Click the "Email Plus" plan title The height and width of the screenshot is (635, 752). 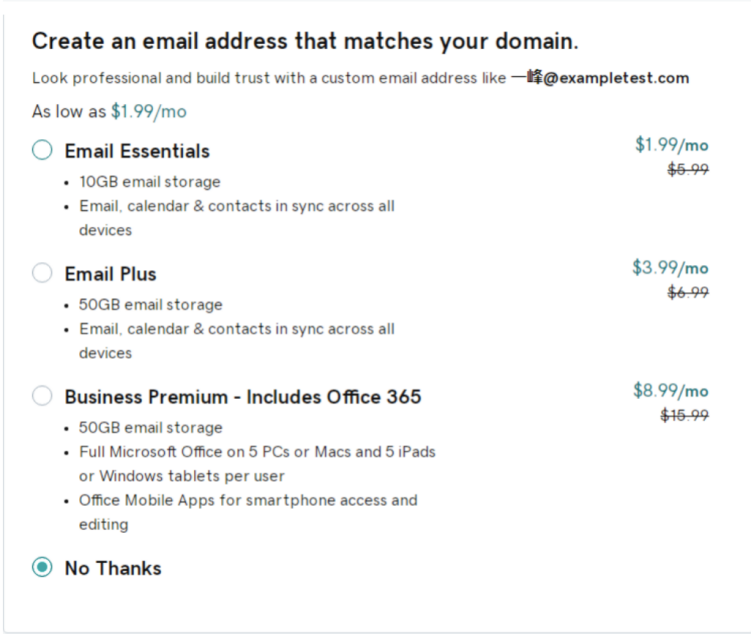click(x=110, y=274)
